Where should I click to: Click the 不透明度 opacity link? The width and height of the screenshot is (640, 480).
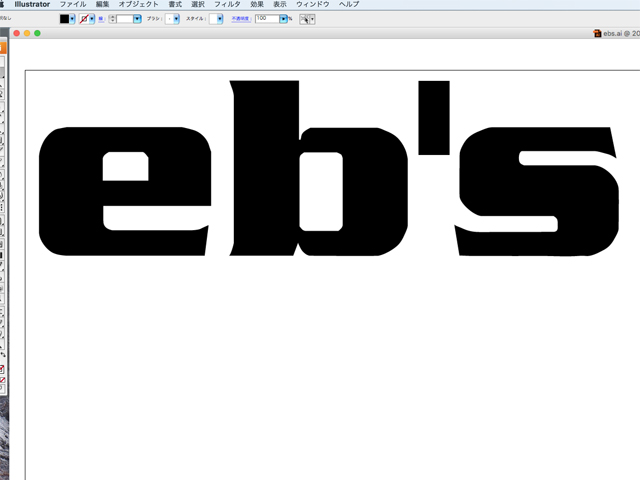pyautogui.click(x=241, y=18)
